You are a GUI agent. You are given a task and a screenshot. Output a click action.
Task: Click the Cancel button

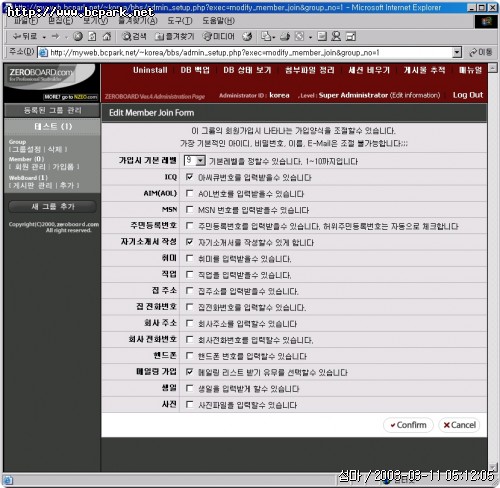[459, 425]
